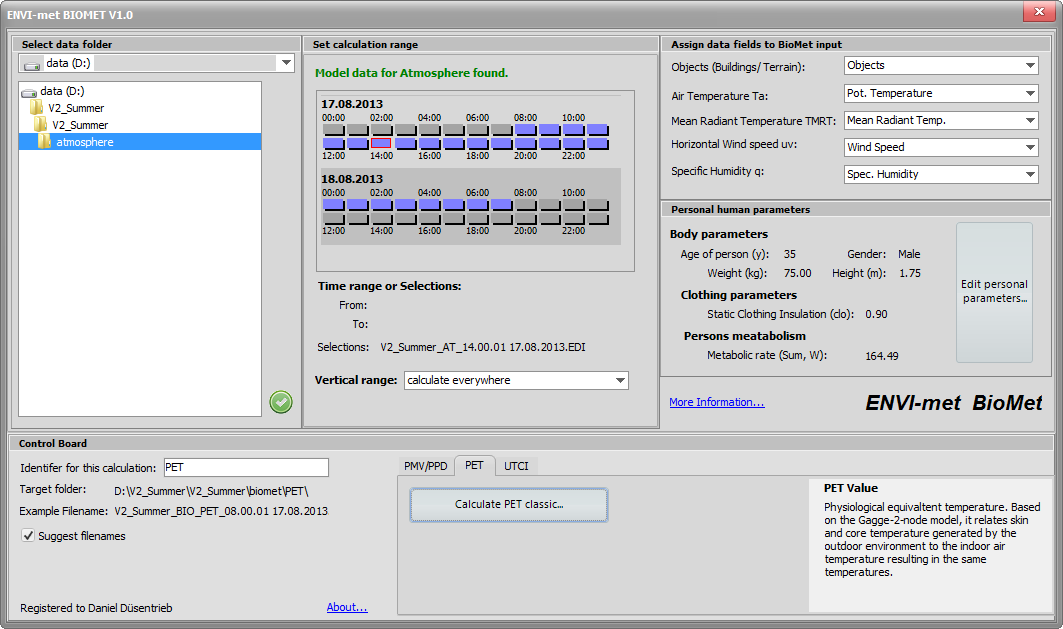Select the atmosphere folder in tree
1063x629 pixels.
point(84,142)
